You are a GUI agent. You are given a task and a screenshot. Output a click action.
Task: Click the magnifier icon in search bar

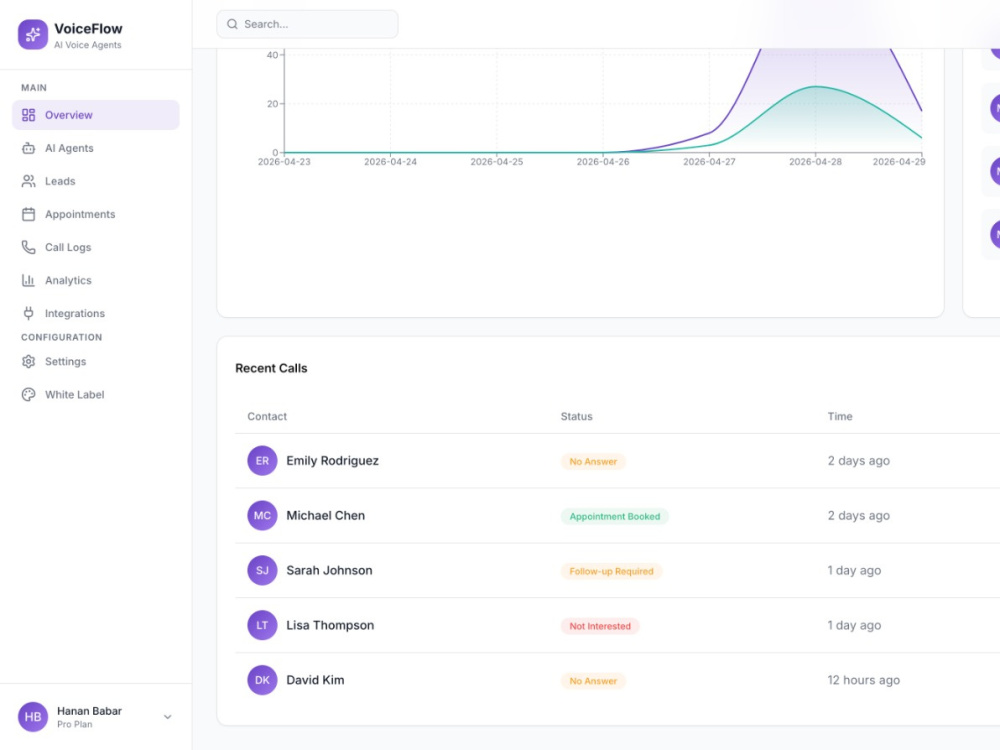(232, 24)
